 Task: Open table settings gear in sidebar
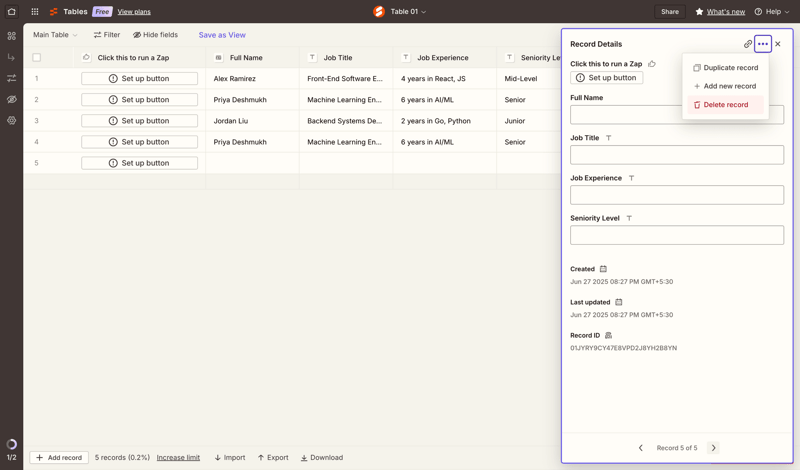click(11, 120)
